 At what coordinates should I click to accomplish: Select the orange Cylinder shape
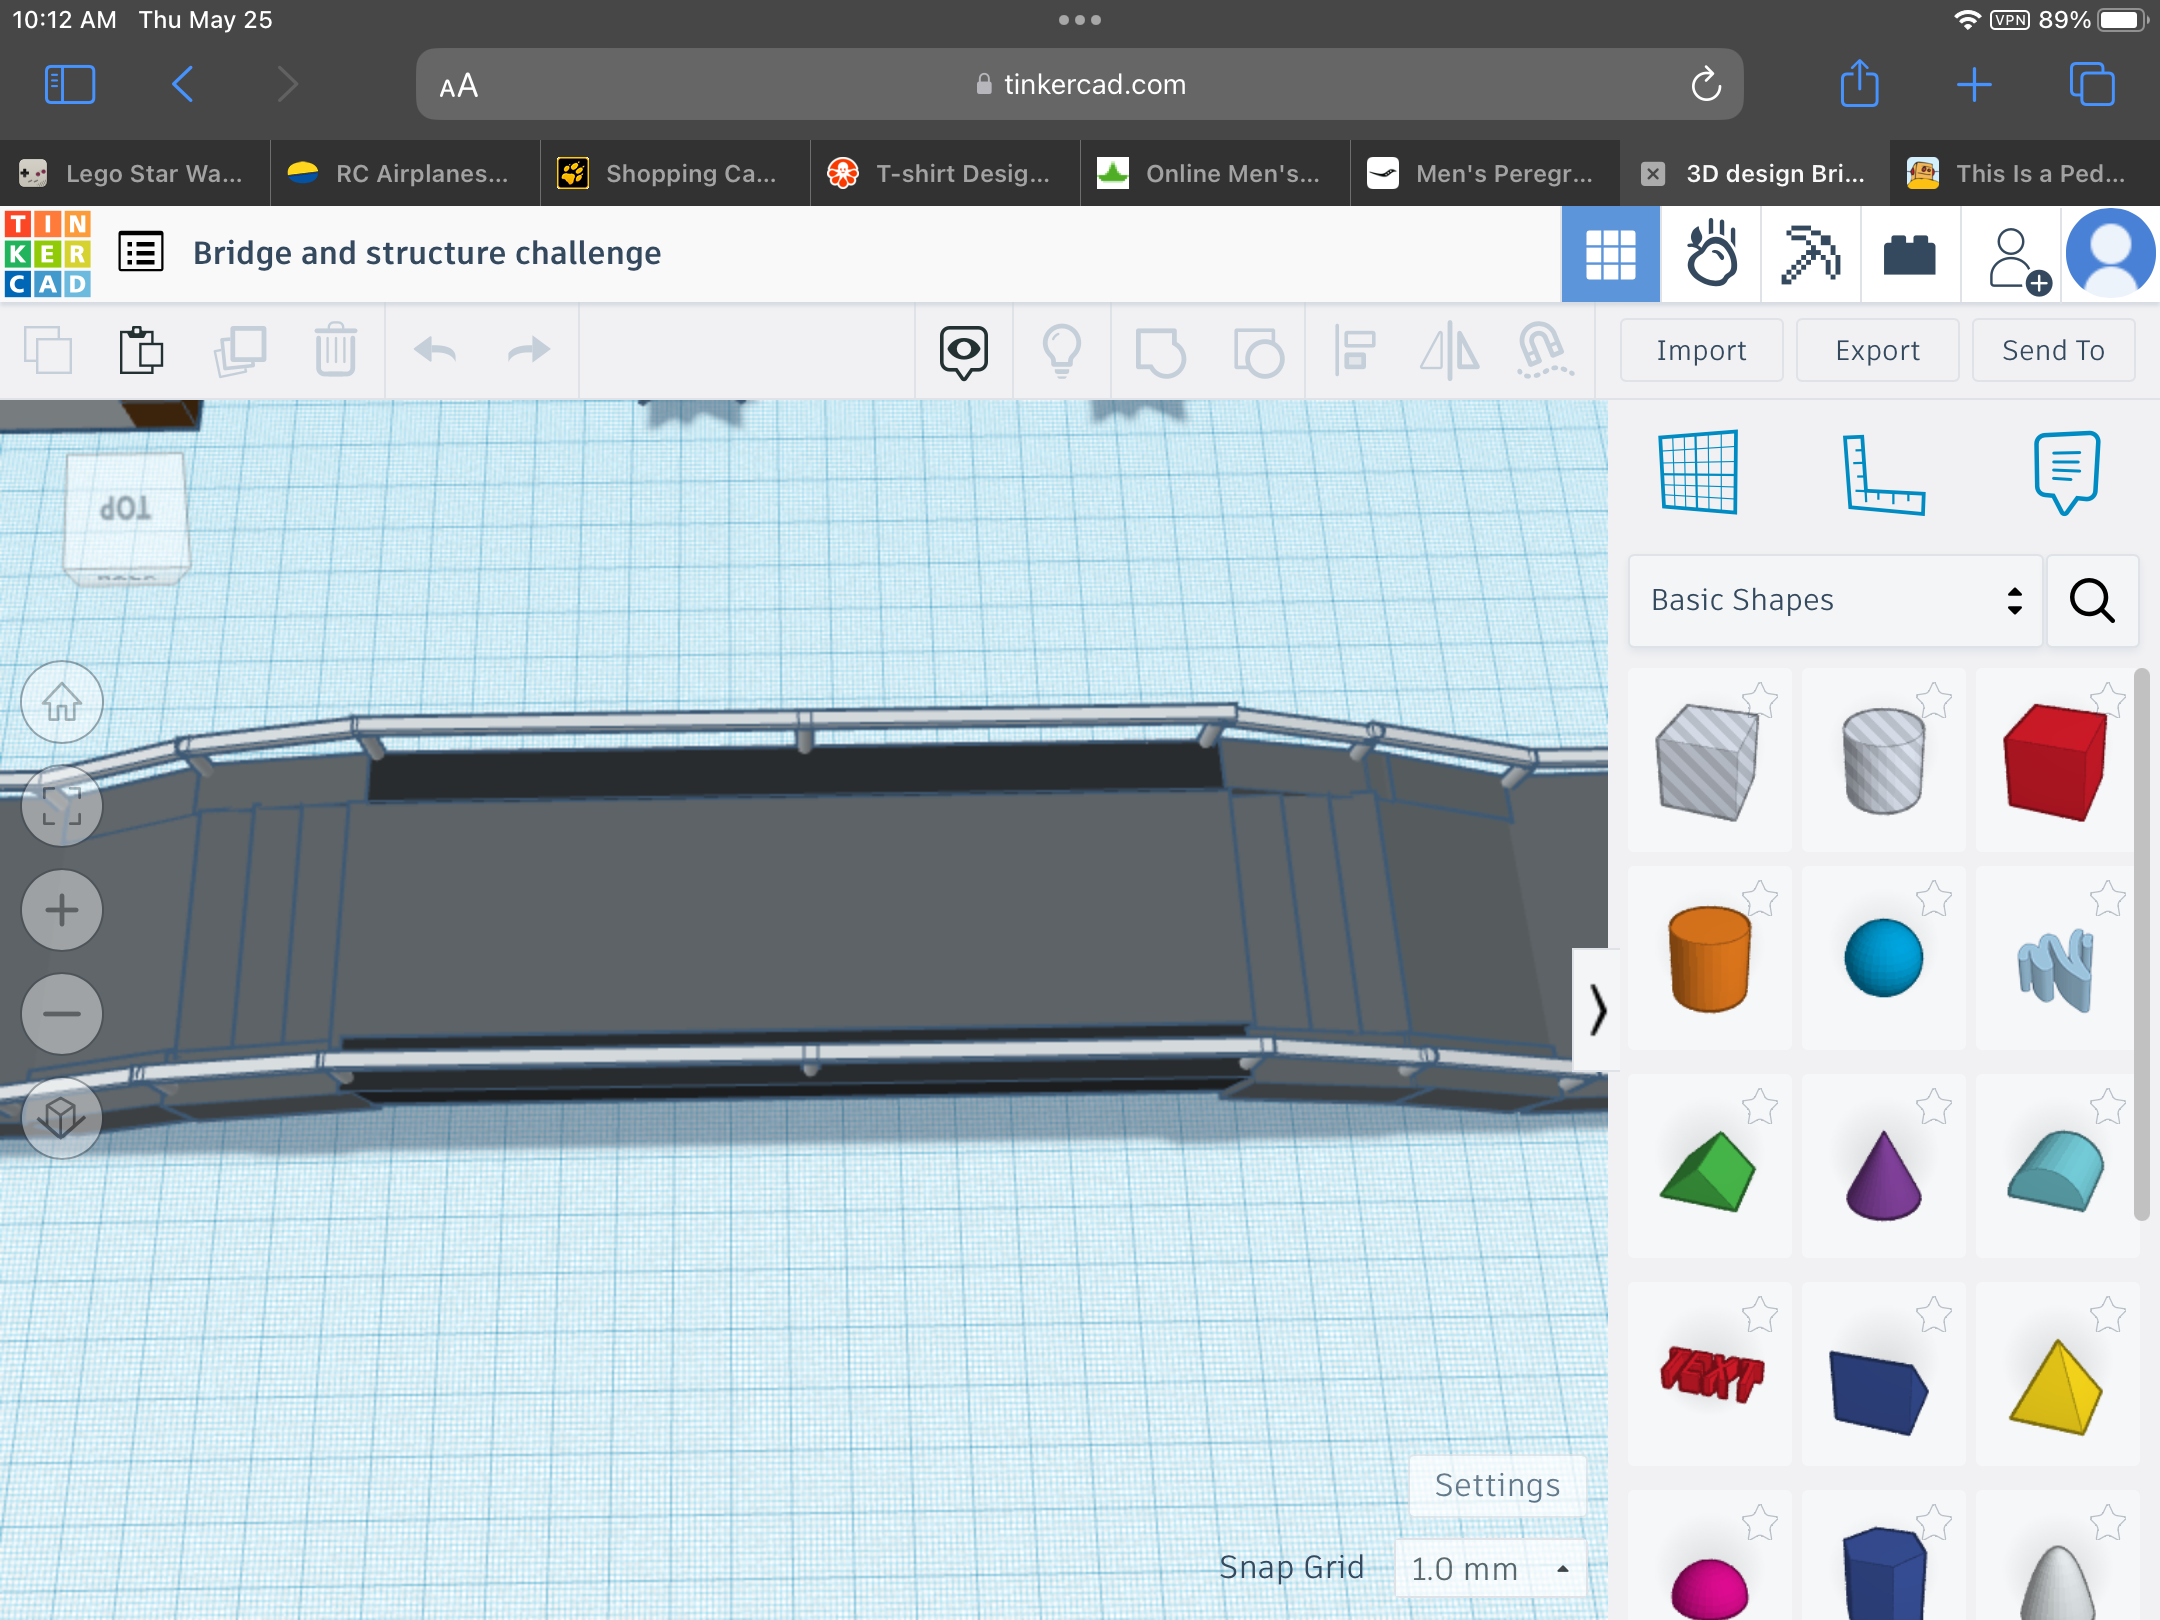[1708, 958]
